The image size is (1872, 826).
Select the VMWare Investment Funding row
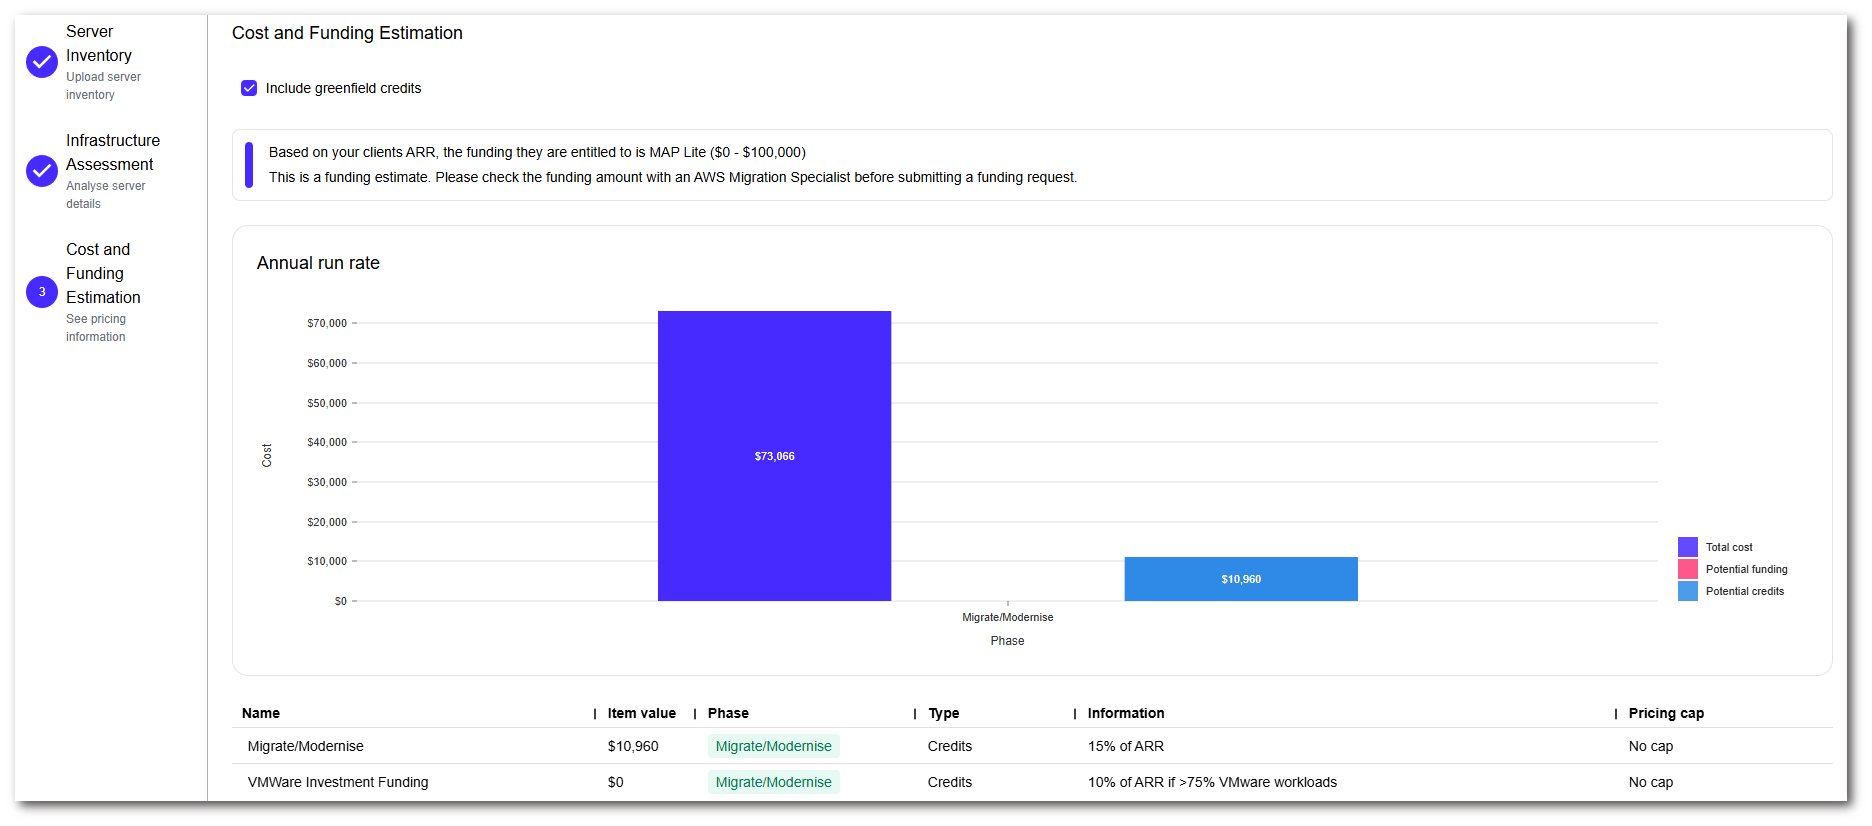click(338, 782)
